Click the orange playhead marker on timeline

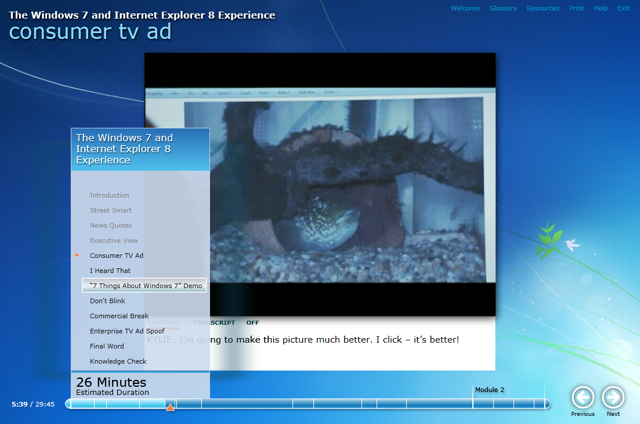(x=170, y=406)
